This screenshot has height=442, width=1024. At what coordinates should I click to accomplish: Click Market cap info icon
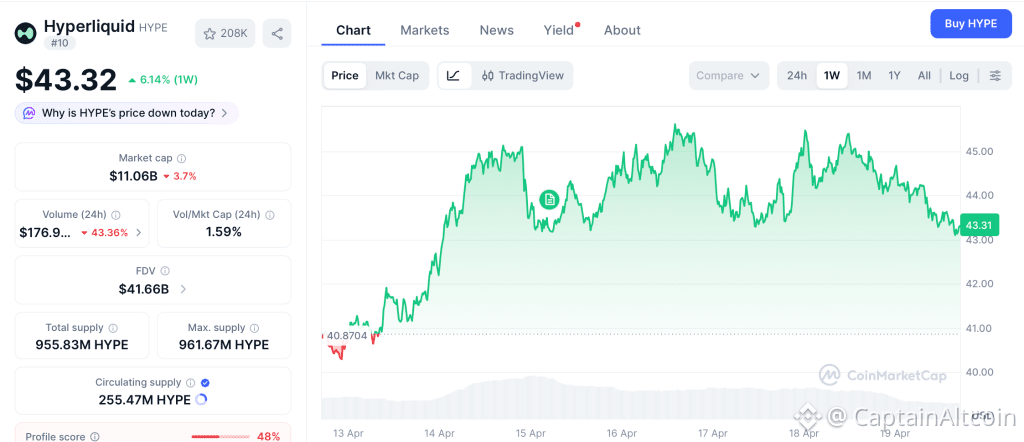pyautogui.click(x=181, y=158)
